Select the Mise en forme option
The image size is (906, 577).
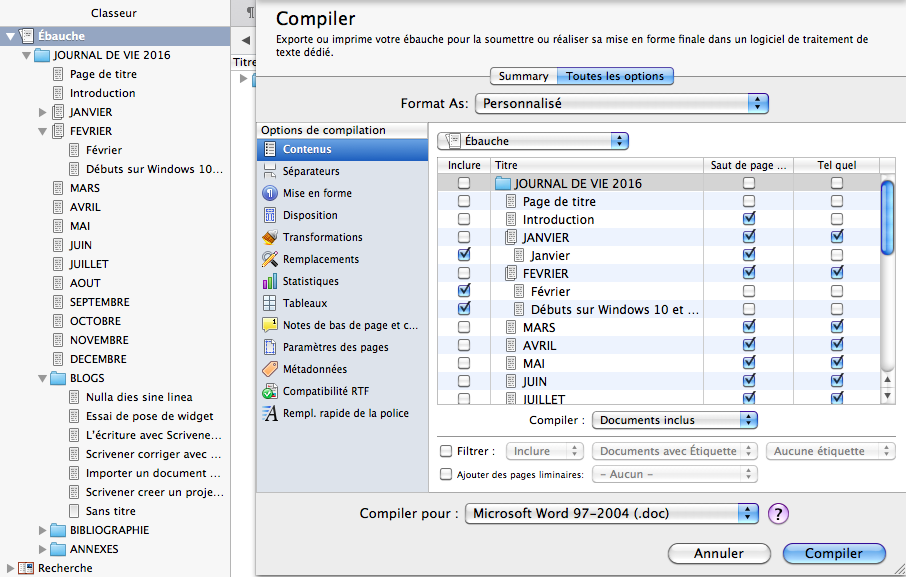(x=316, y=193)
